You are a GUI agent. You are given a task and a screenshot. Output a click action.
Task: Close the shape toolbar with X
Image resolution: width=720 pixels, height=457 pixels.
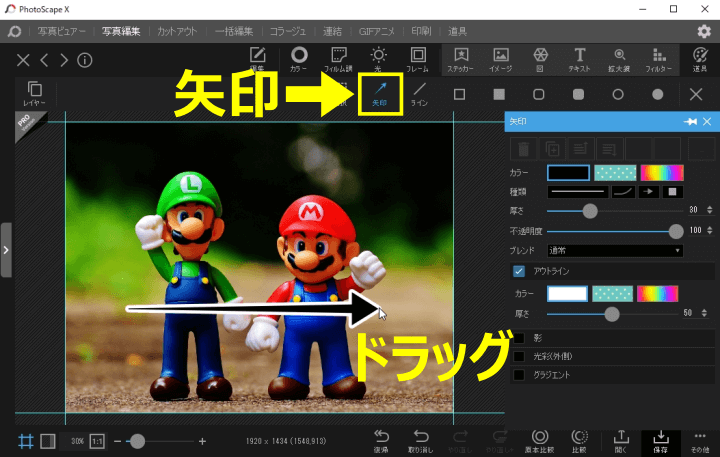(x=696, y=94)
